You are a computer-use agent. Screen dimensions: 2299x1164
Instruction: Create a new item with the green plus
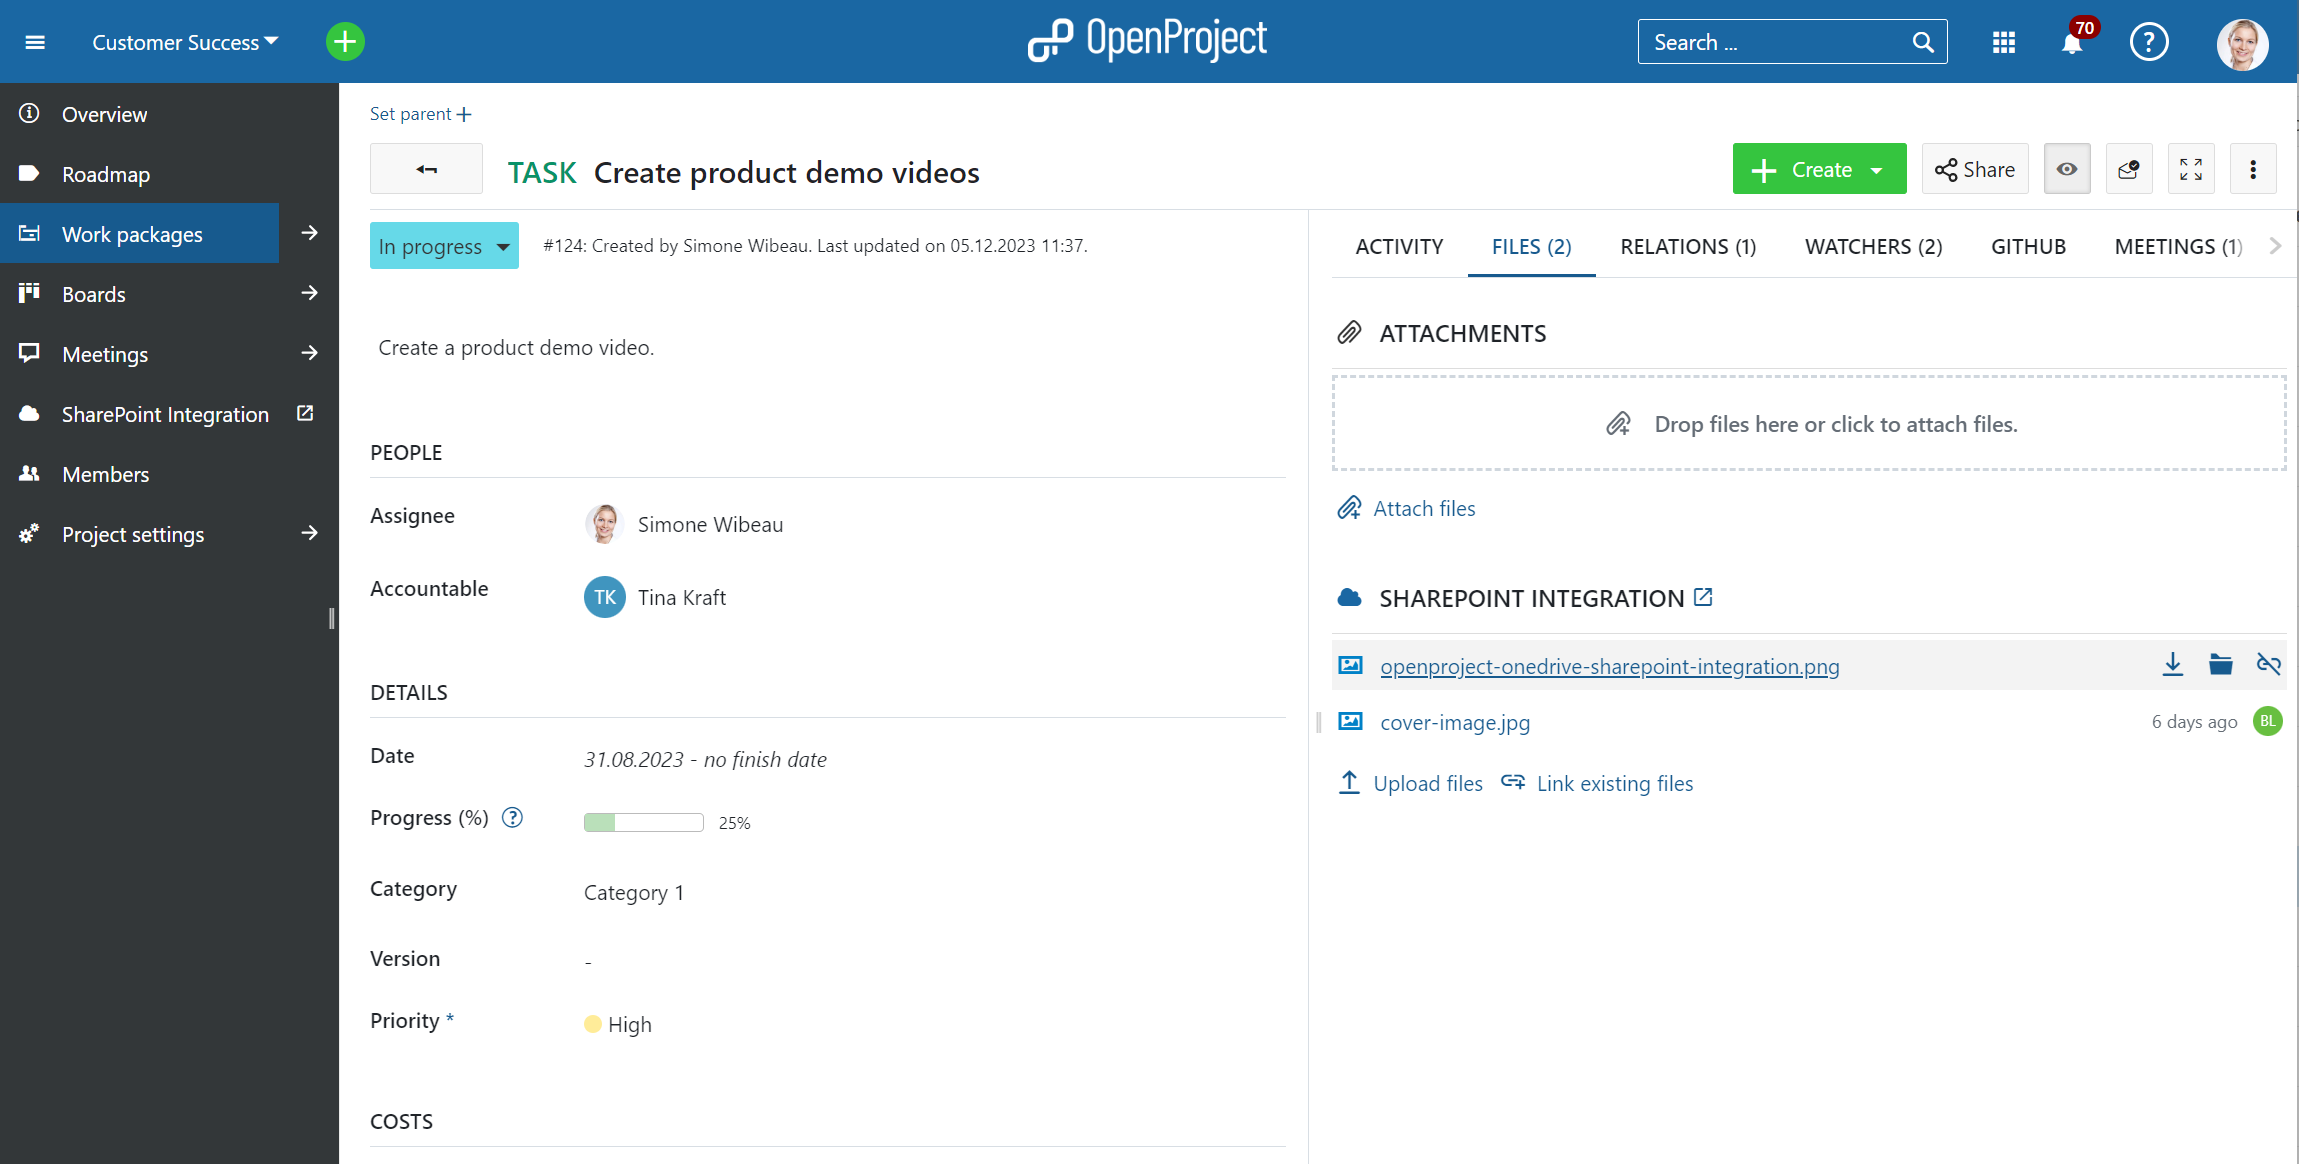tap(344, 42)
